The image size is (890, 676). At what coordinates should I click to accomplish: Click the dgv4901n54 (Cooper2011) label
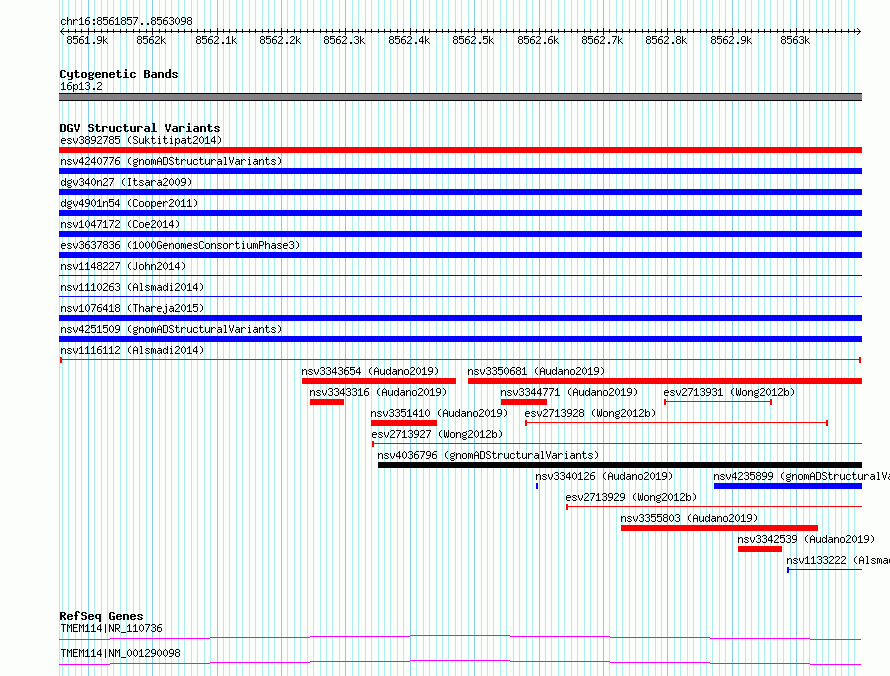(x=129, y=203)
